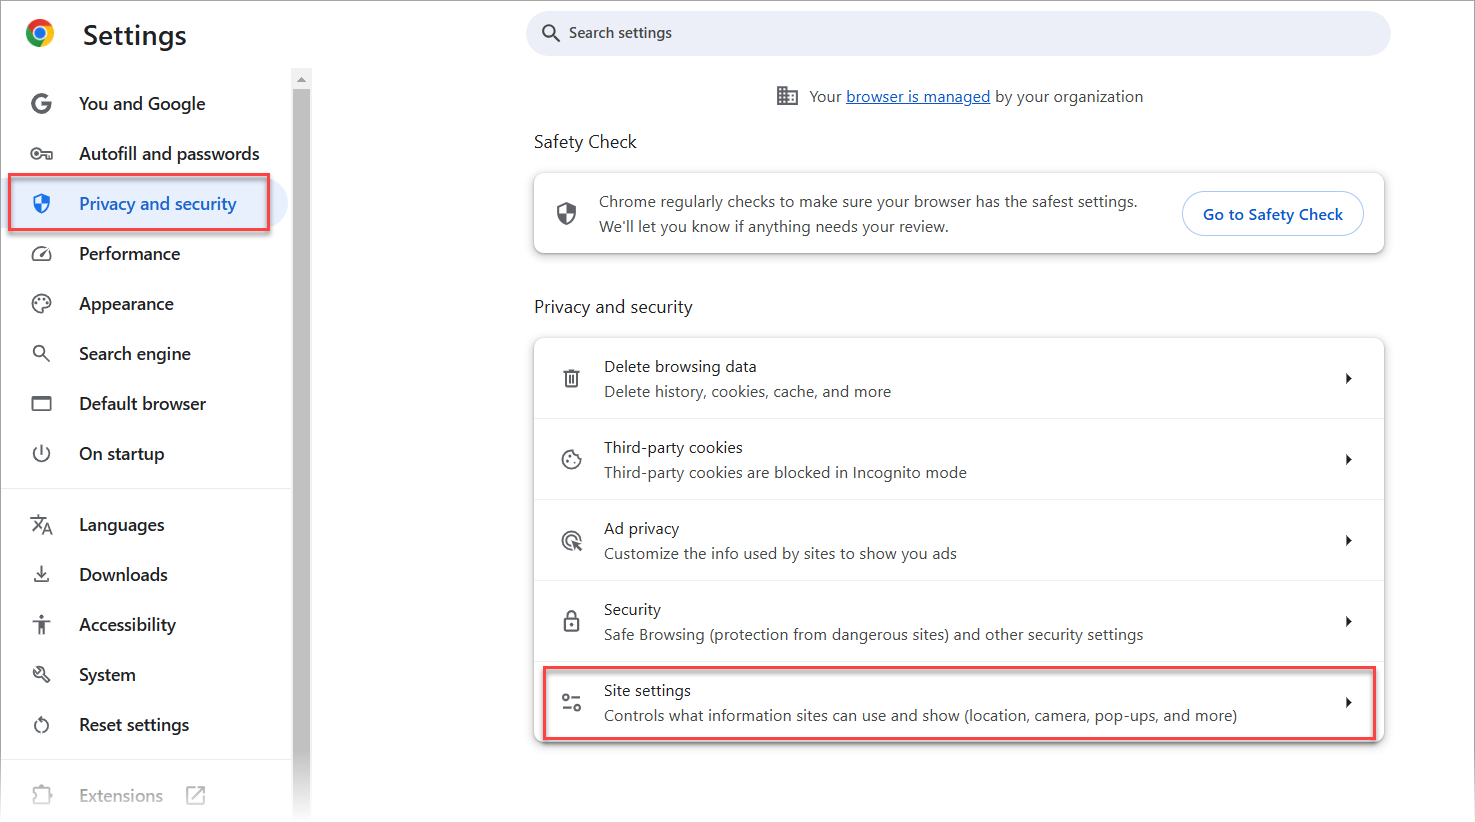Open Third-party cookies row
Image resolution: width=1475 pixels, height=822 pixels.
click(x=959, y=460)
